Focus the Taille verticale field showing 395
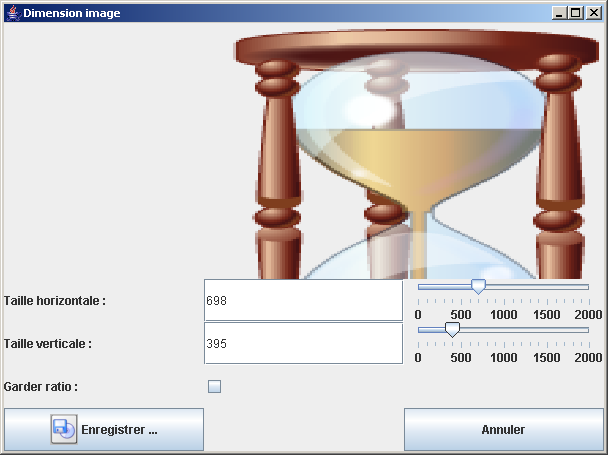 [x=302, y=343]
